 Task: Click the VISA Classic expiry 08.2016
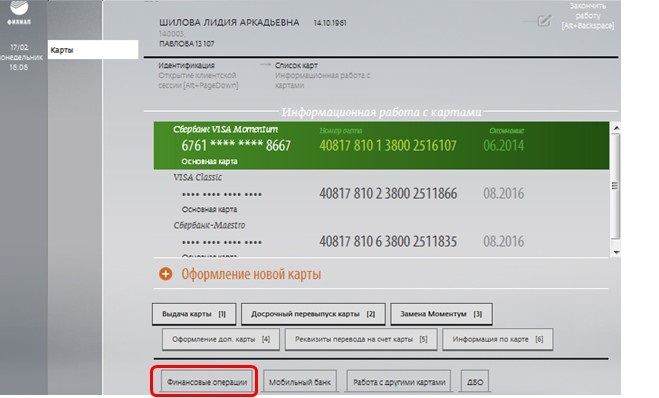[503, 194]
